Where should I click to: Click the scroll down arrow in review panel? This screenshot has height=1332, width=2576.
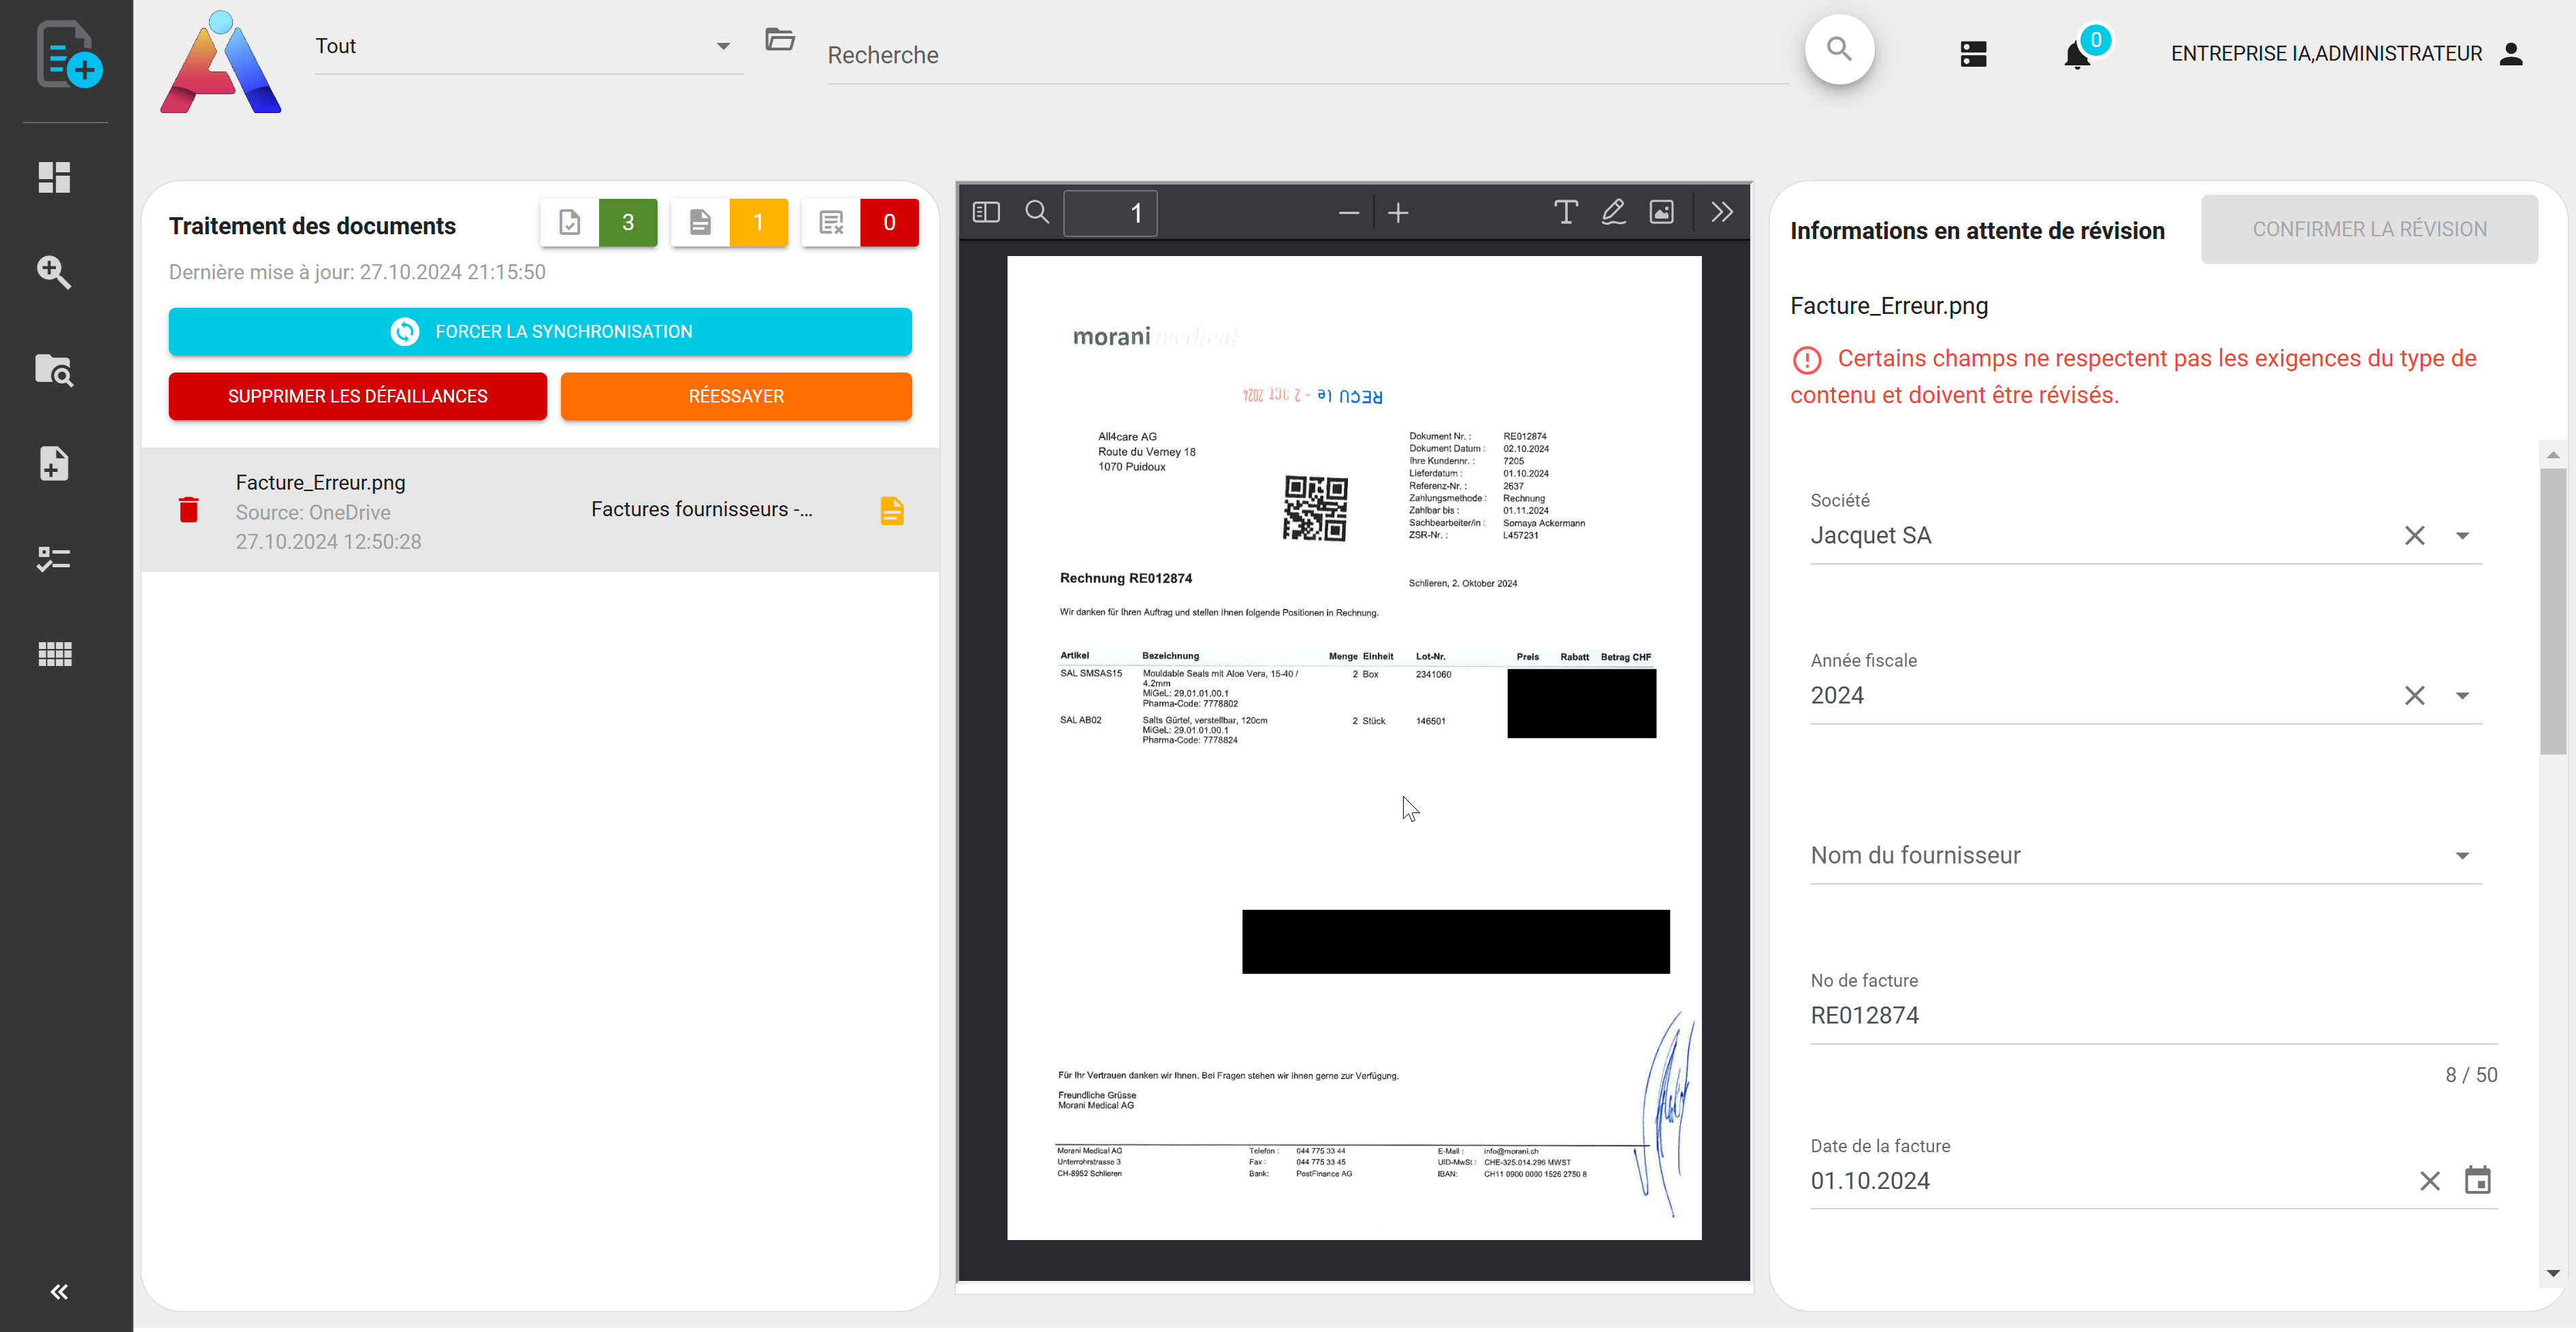(2552, 1273)
